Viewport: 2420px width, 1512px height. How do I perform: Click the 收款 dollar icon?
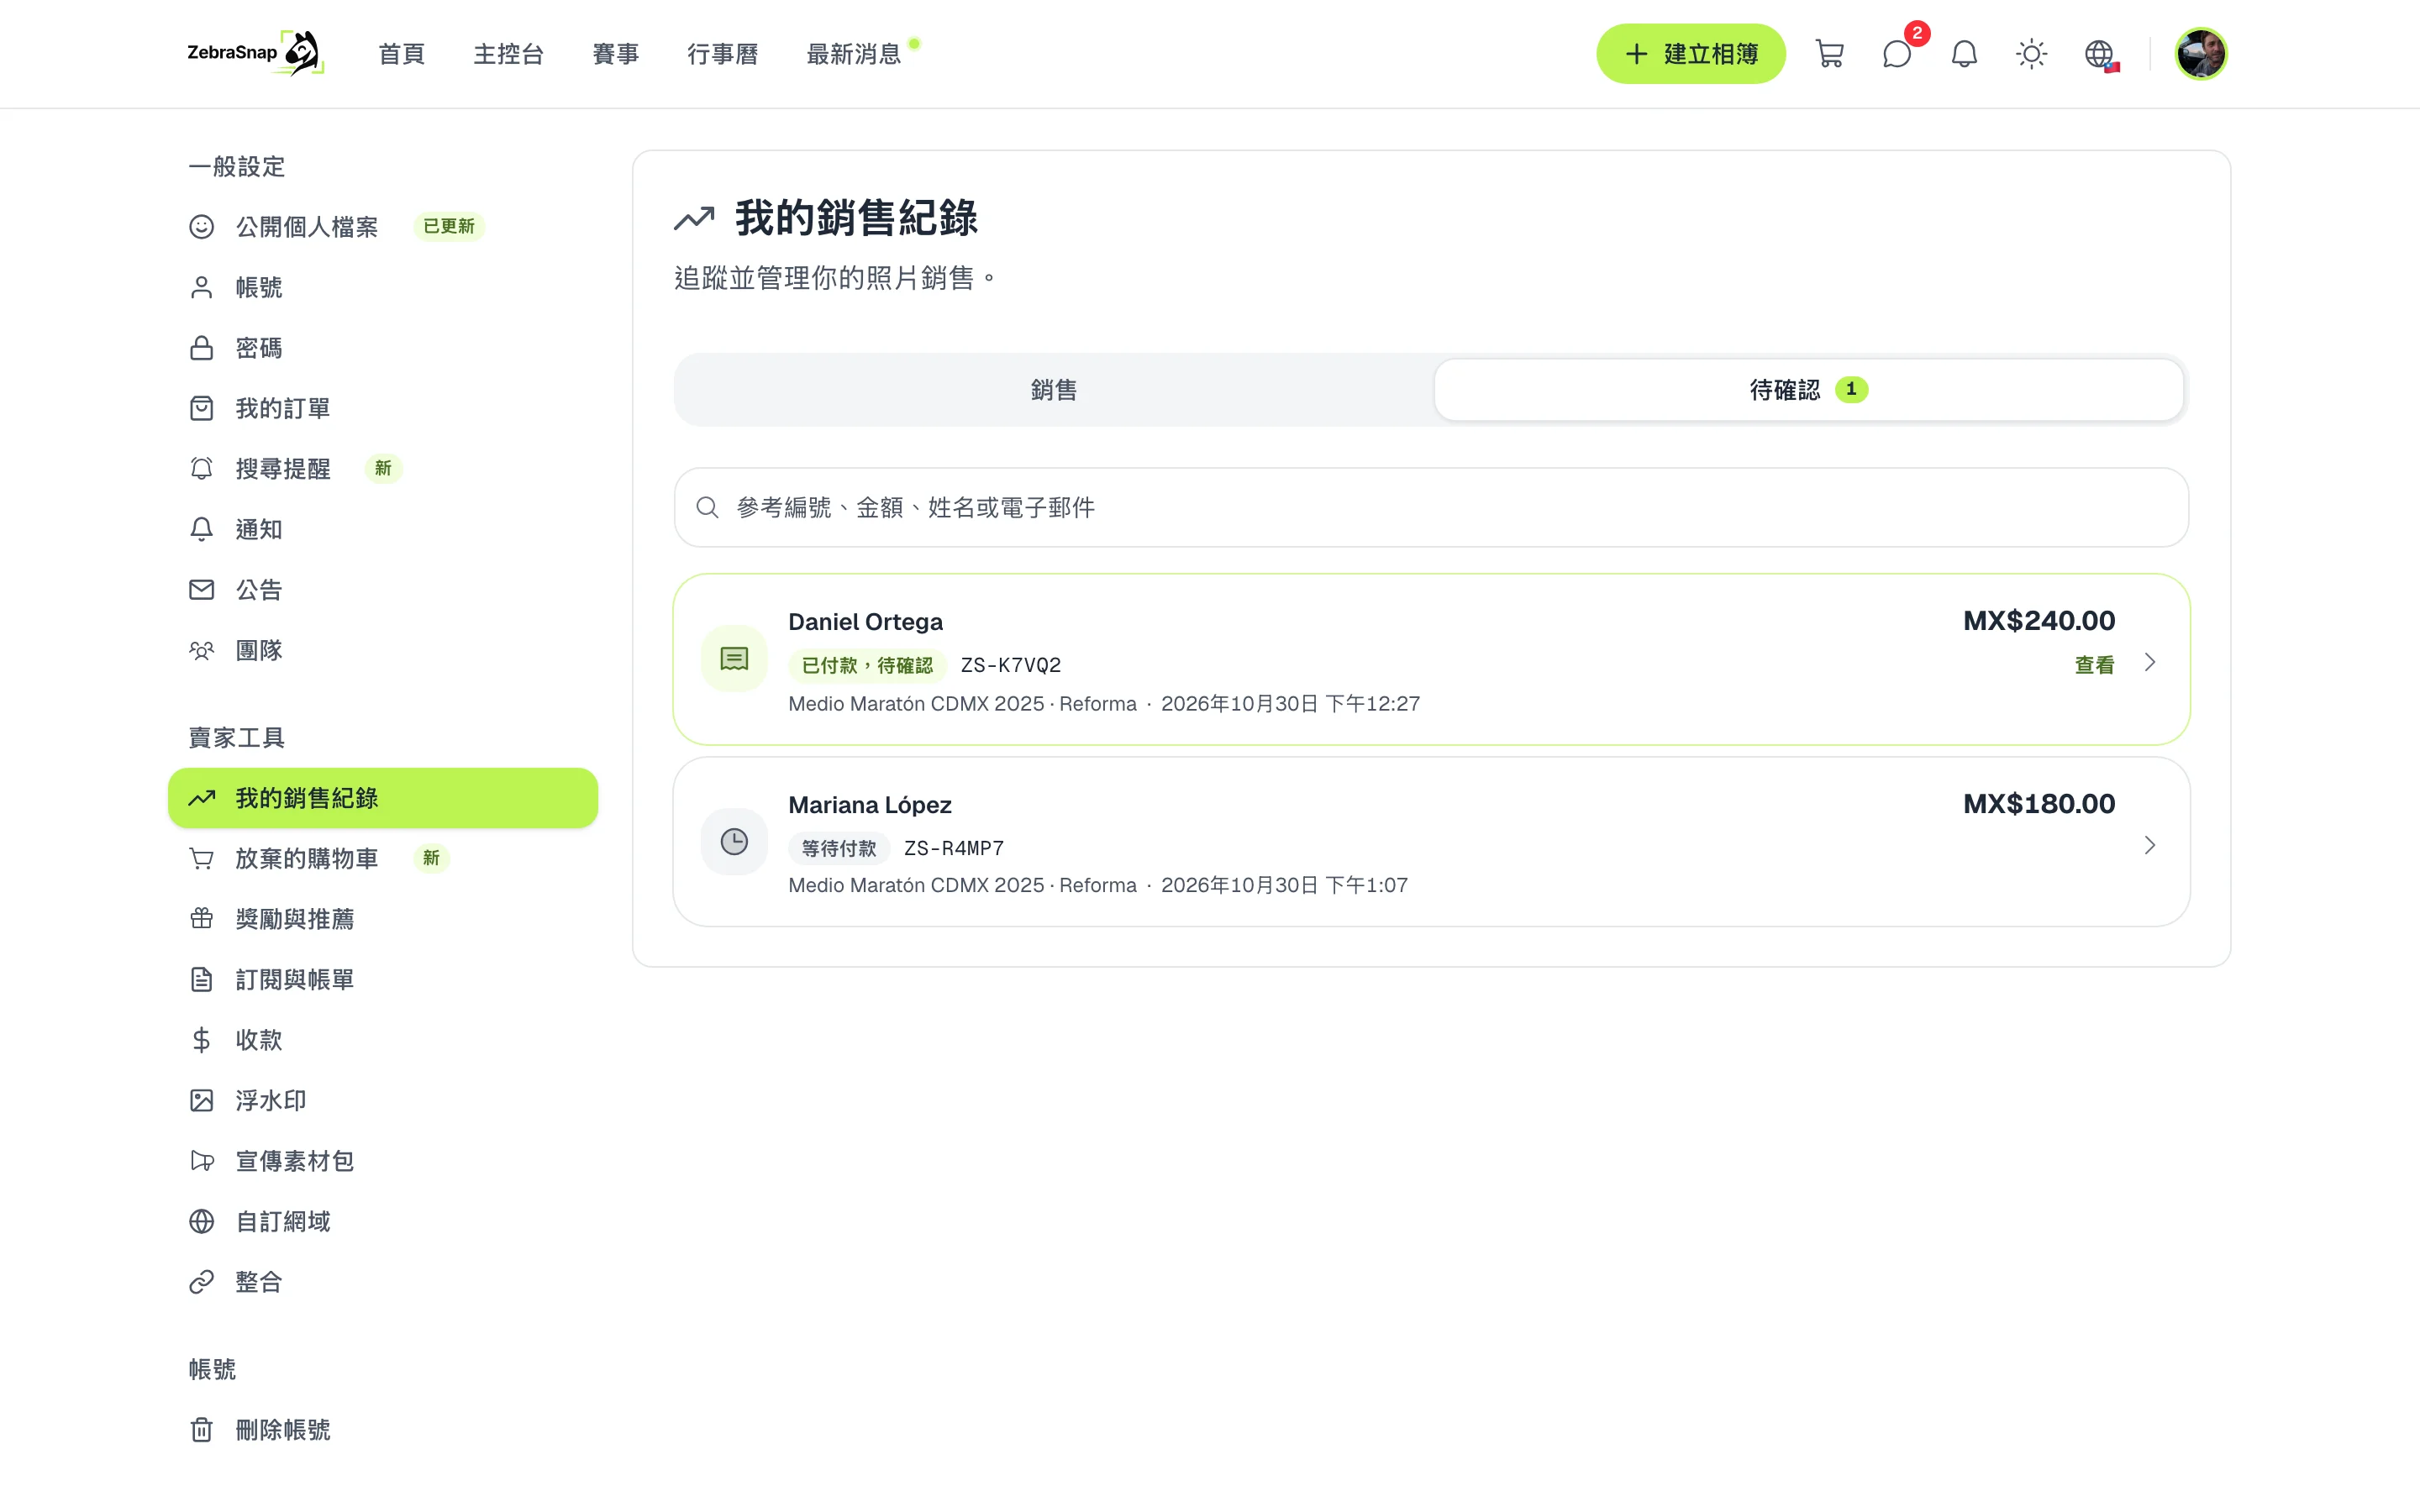coord(202,1040)
